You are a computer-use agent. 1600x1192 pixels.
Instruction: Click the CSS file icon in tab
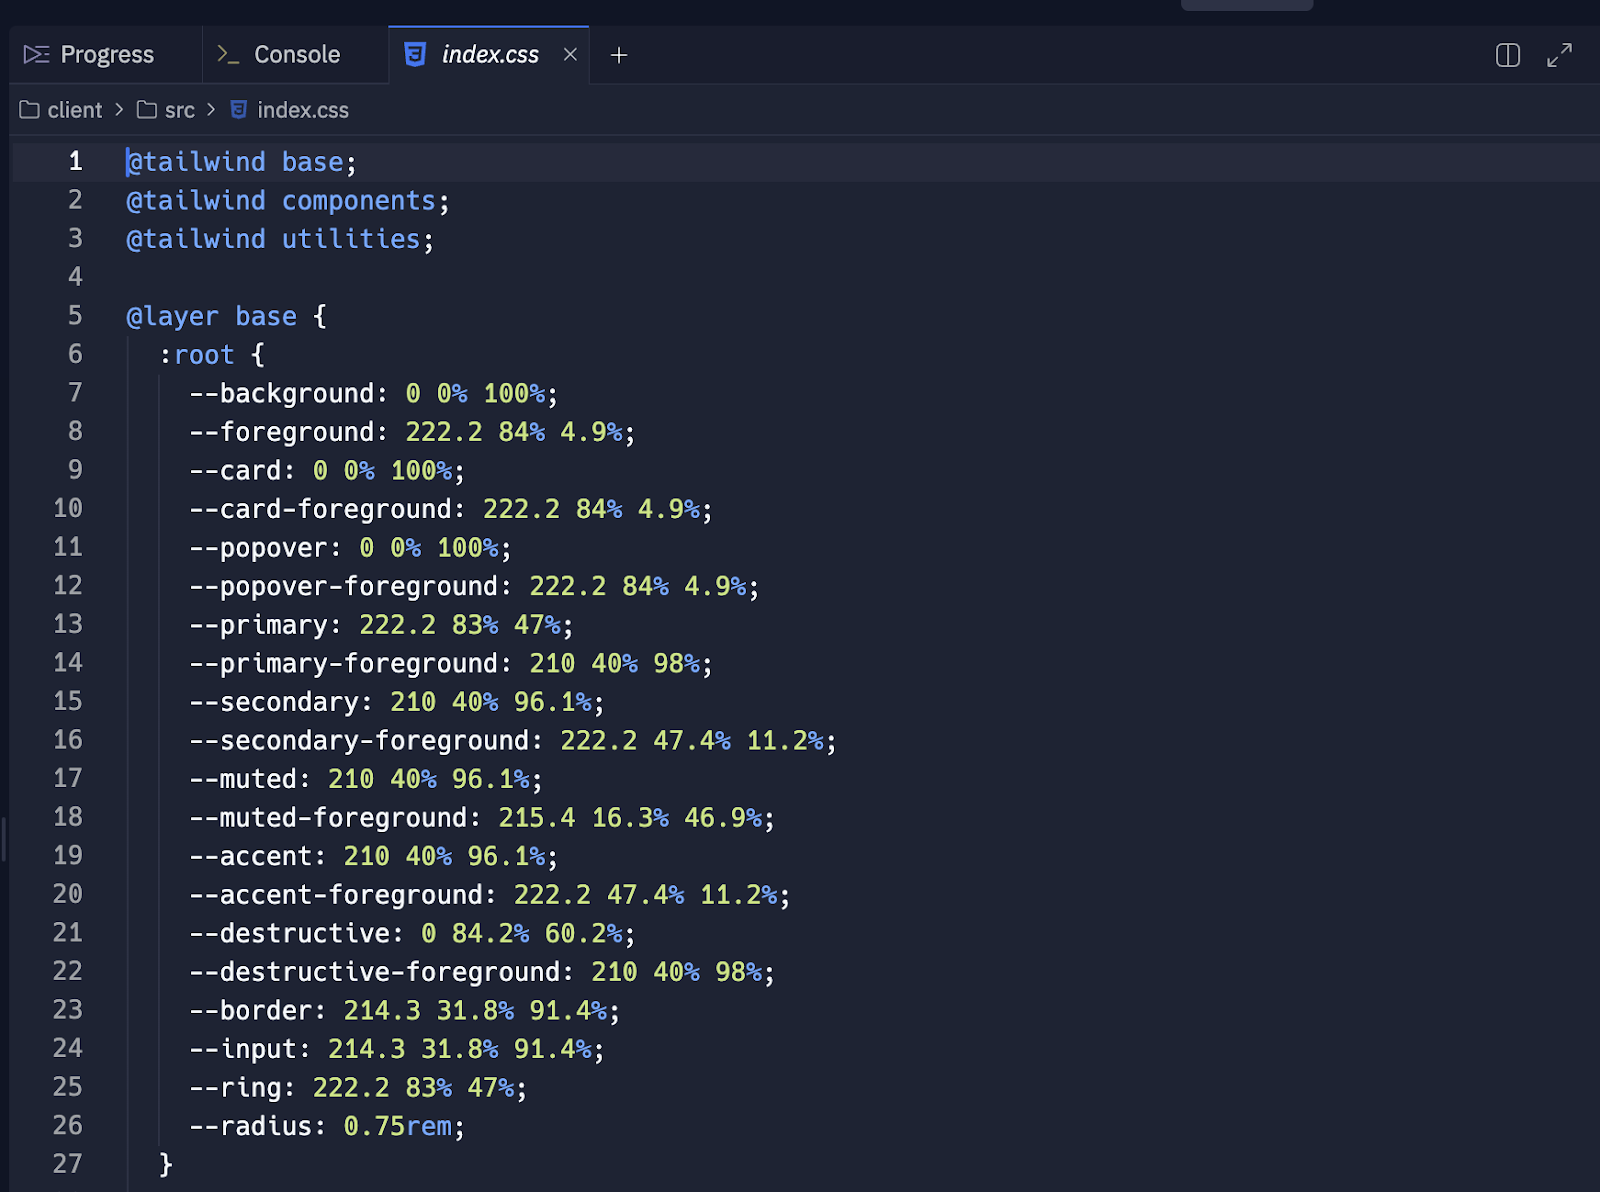(x=415, y=55)
